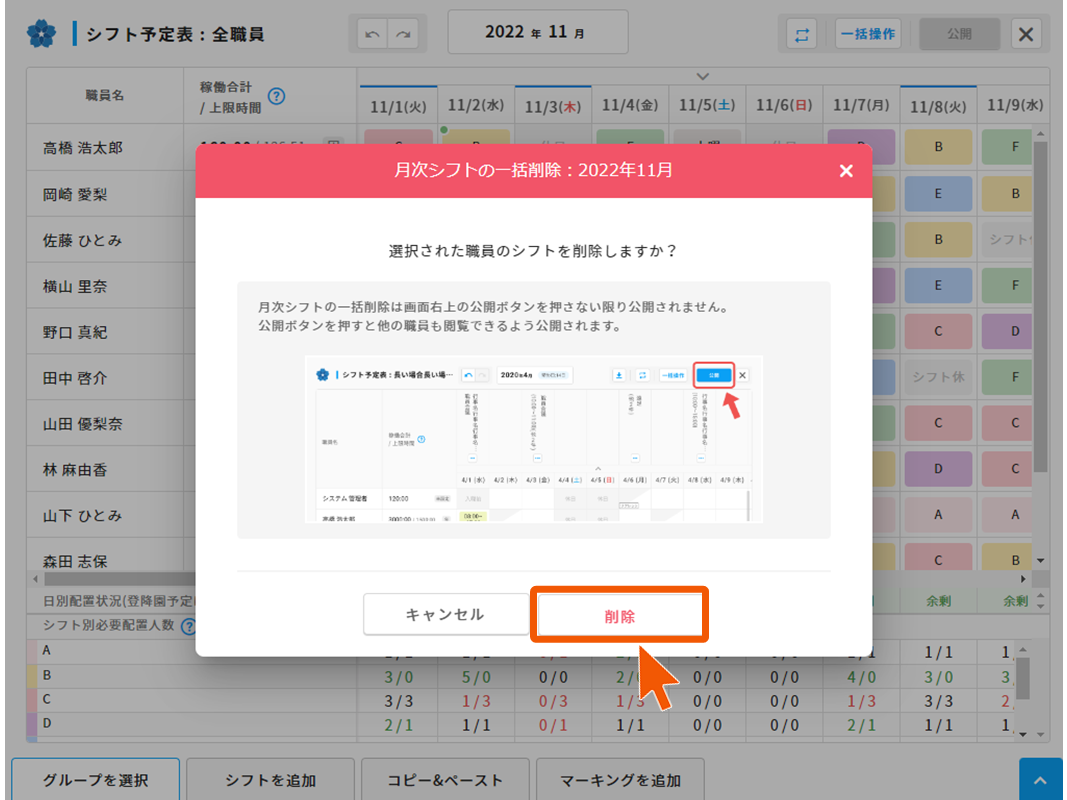The height and width of the screenshot is (800, 1067).
Task: Expand the blue up-chevron panel button
Action: pyautogui.click(x=1040, y=780)
